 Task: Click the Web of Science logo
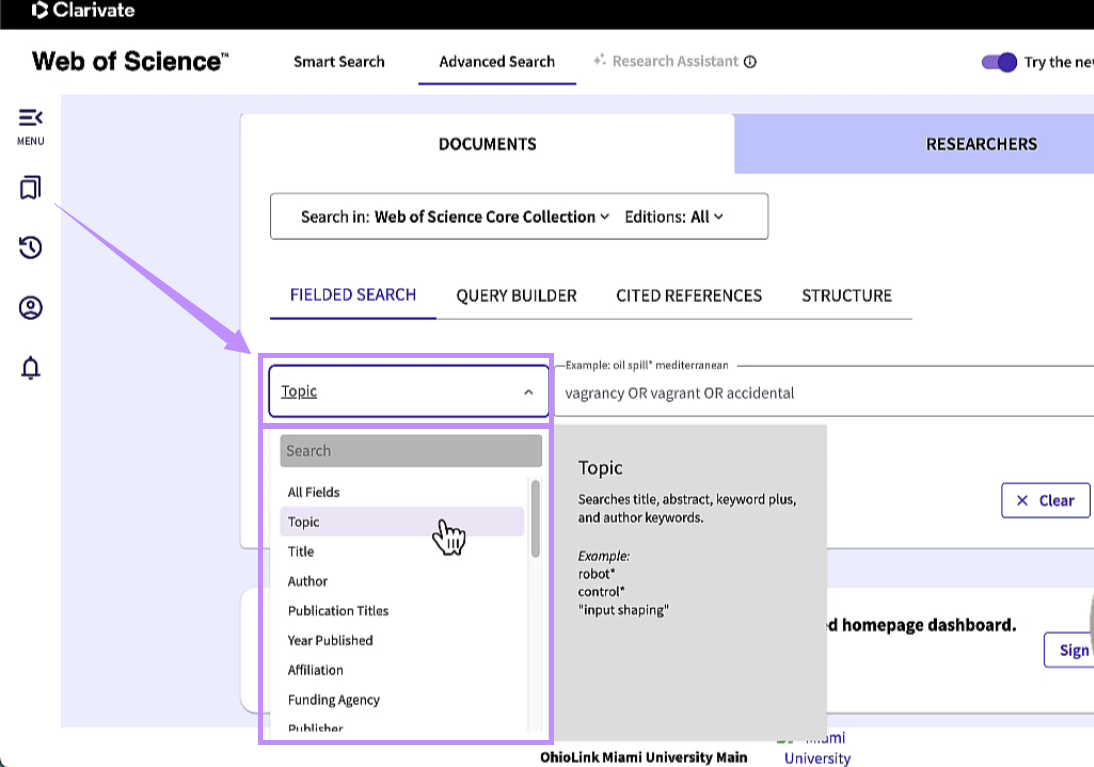tap(130, 61)
